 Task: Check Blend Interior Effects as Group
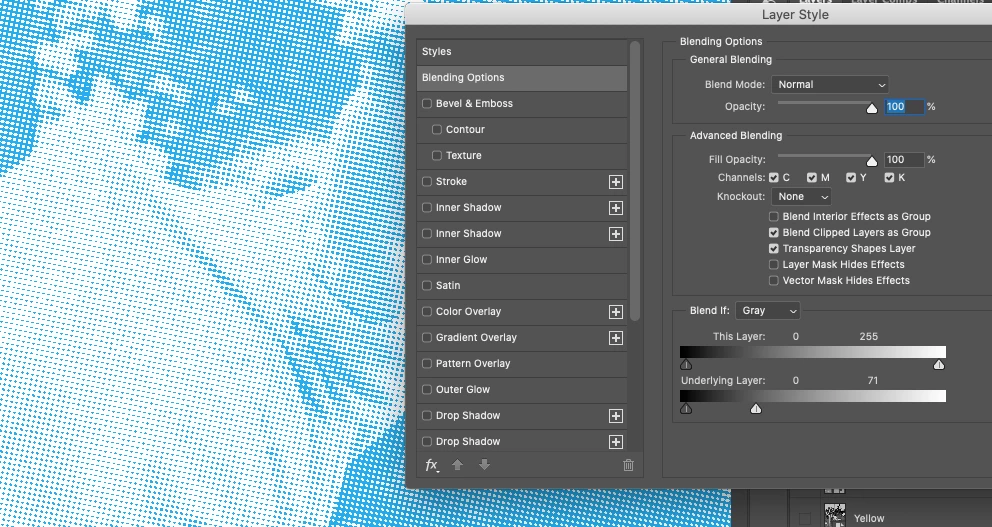tap(774, 216)
